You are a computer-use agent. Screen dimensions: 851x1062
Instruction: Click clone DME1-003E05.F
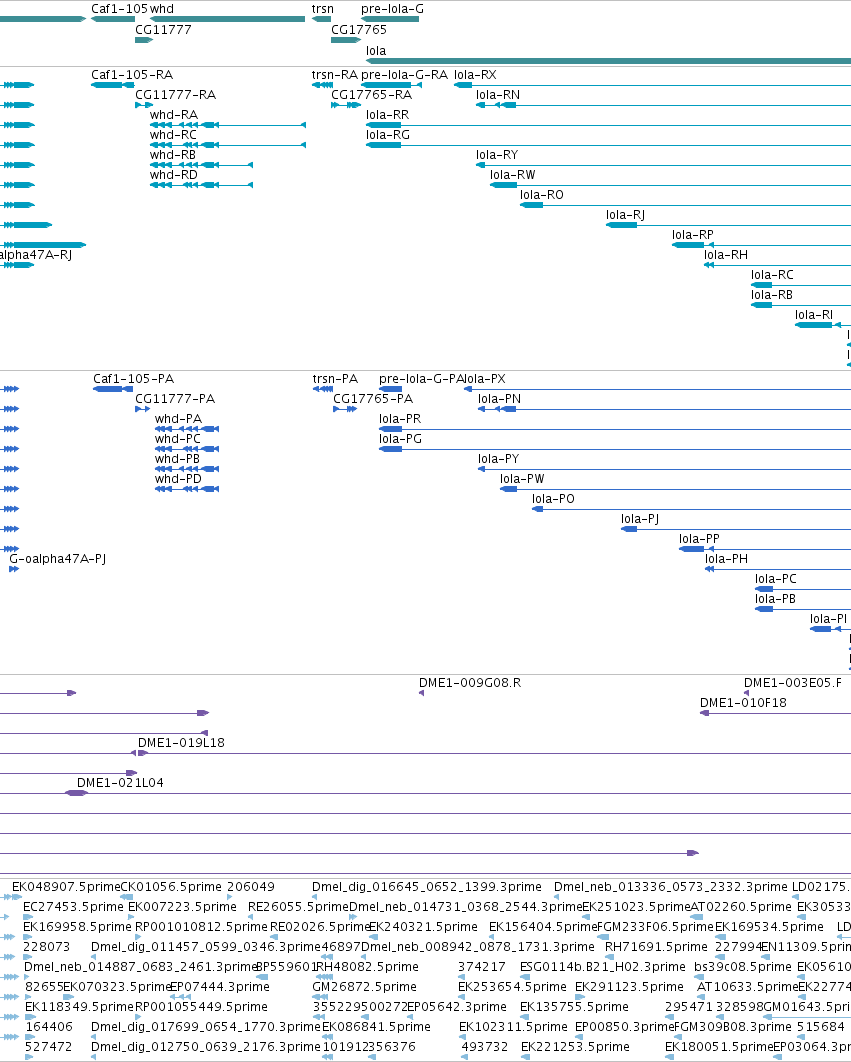coord(793,683)
